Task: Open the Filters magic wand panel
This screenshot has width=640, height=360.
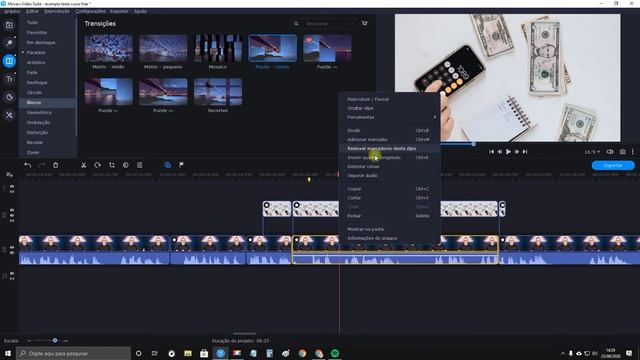Action: tap(9, 43)
